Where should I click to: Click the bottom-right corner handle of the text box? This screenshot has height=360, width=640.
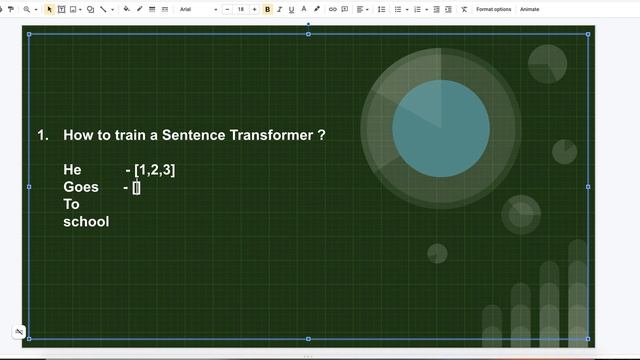pos(588,339)
